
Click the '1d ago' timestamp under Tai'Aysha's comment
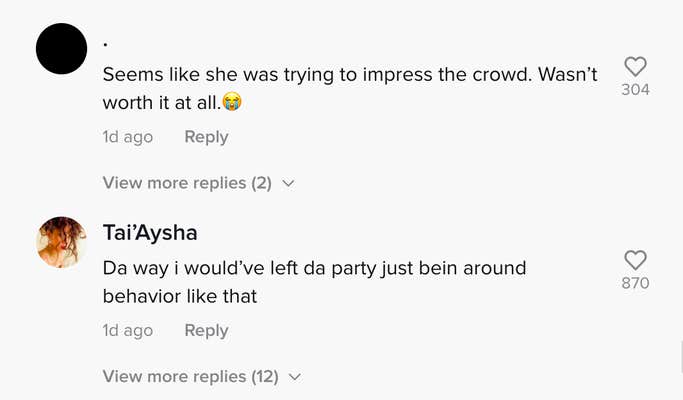point(128,330)
